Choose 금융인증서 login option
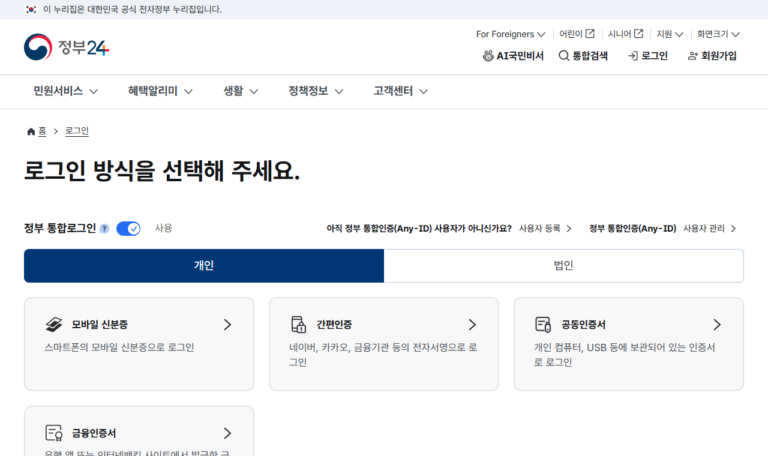This screenshot has width=768, height=456. point(139,431)
